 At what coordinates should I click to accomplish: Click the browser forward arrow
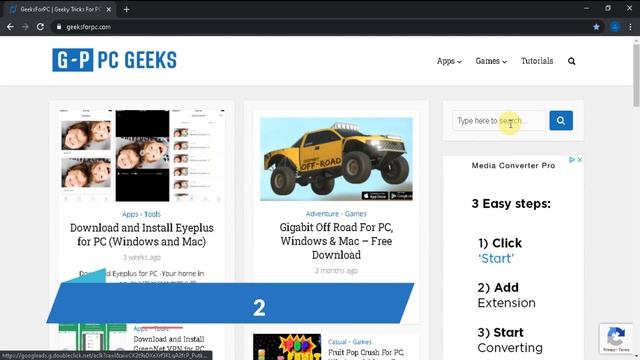[25, 27]
